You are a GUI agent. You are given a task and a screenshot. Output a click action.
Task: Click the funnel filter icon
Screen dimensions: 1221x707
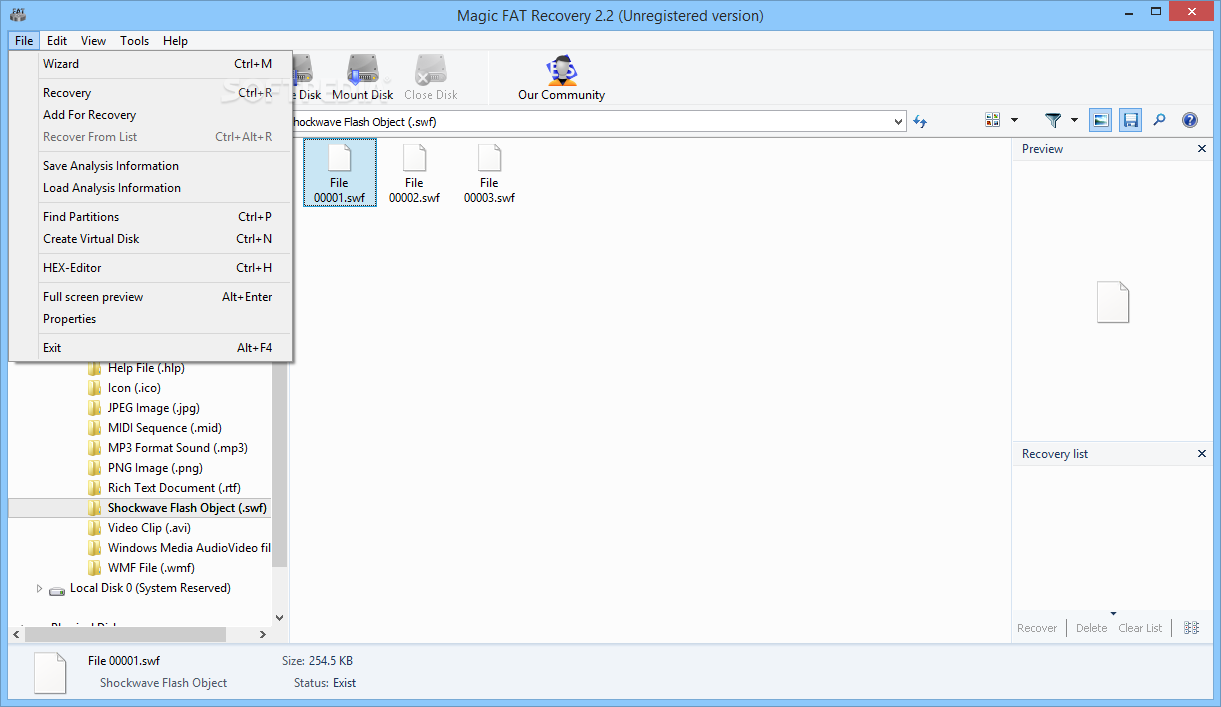[1053, 120]
